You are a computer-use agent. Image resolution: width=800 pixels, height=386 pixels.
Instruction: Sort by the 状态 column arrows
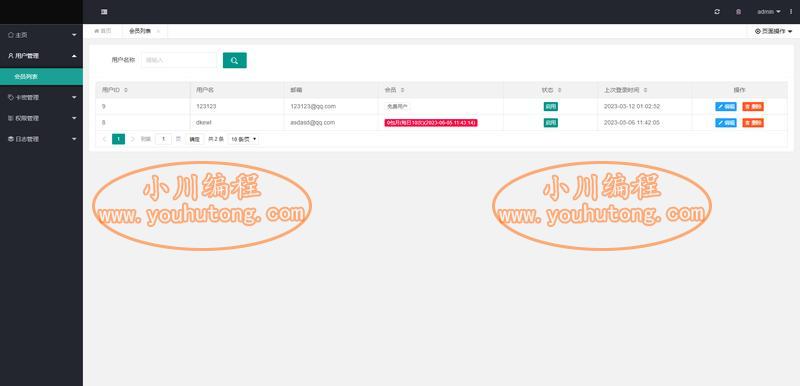[x=560, y=90]
